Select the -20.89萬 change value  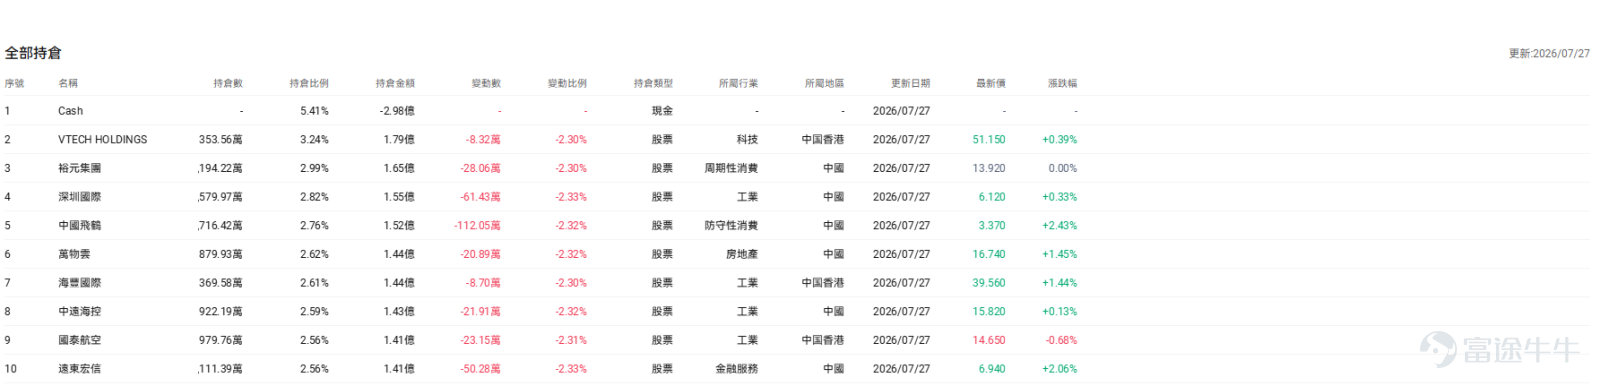pos(480,254)
